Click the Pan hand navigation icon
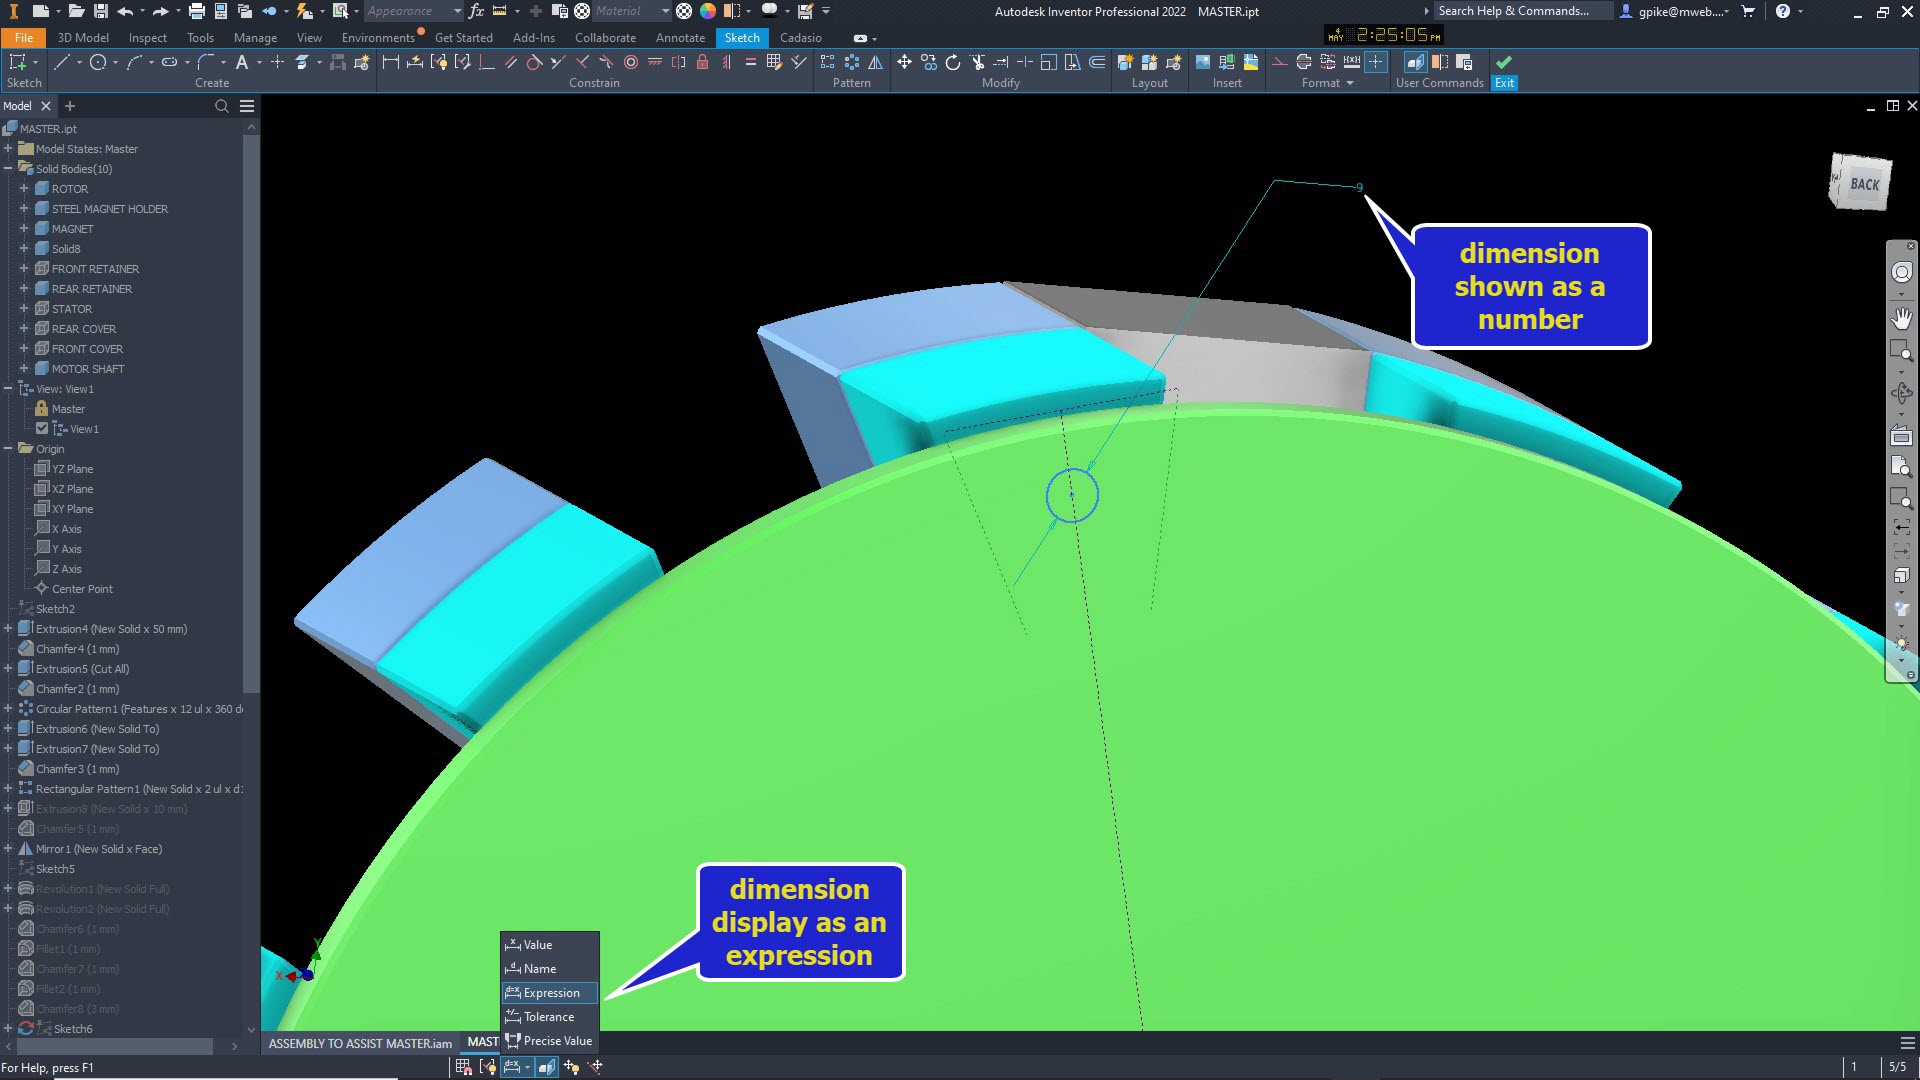Viewport: 1920px width, 1080px height. click(x=1901, y=318)
